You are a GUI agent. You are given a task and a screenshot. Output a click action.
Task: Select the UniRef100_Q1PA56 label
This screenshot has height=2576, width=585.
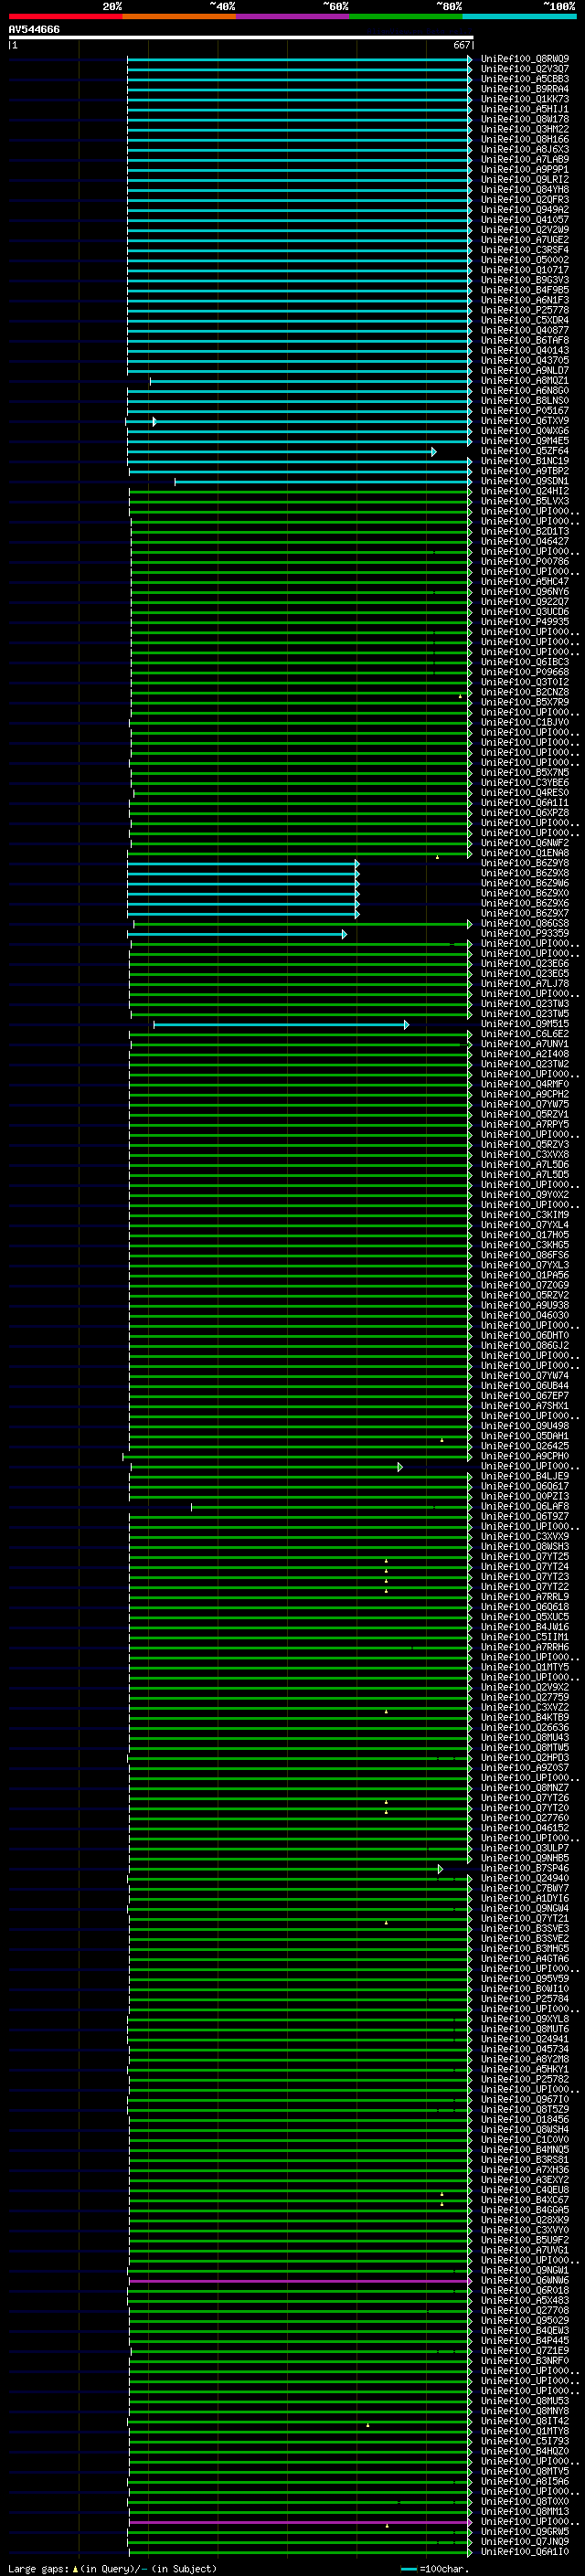(525, 1275)
